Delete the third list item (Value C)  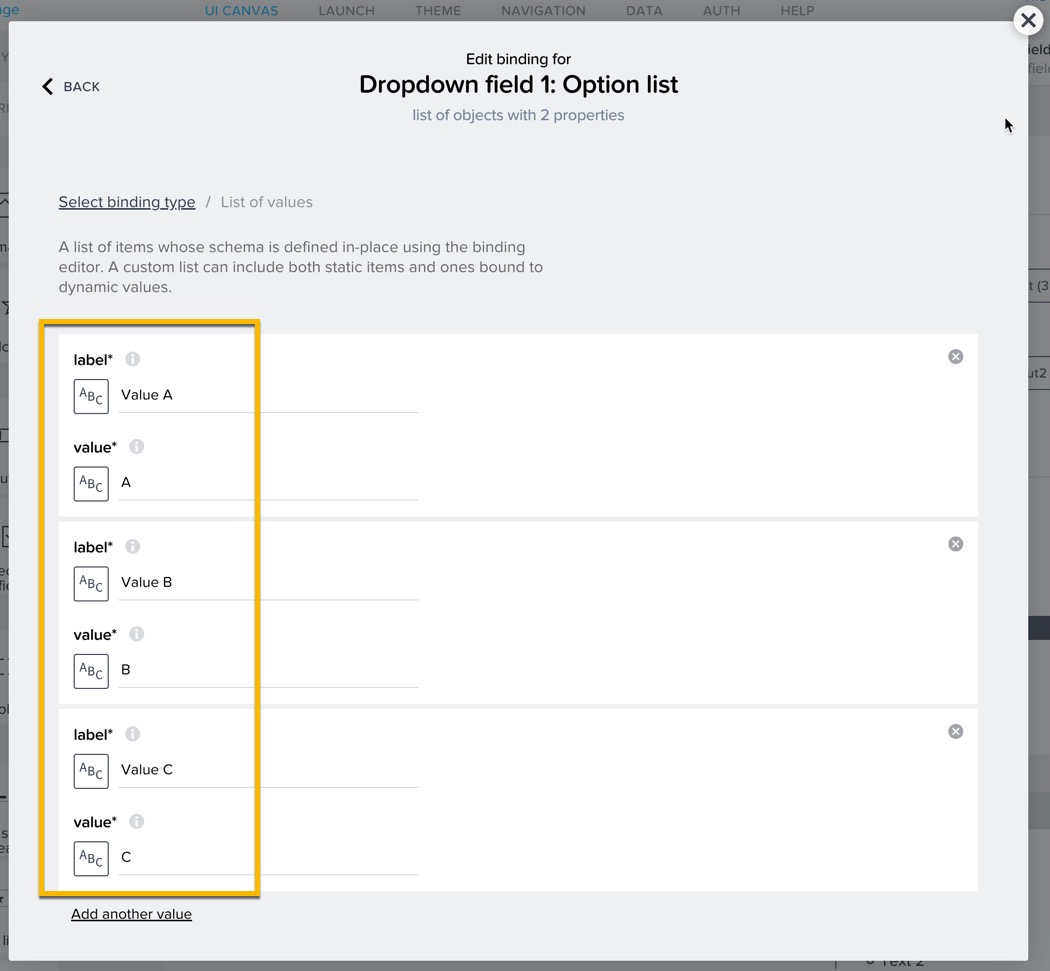pyautogui.click(x=955, y=732)
